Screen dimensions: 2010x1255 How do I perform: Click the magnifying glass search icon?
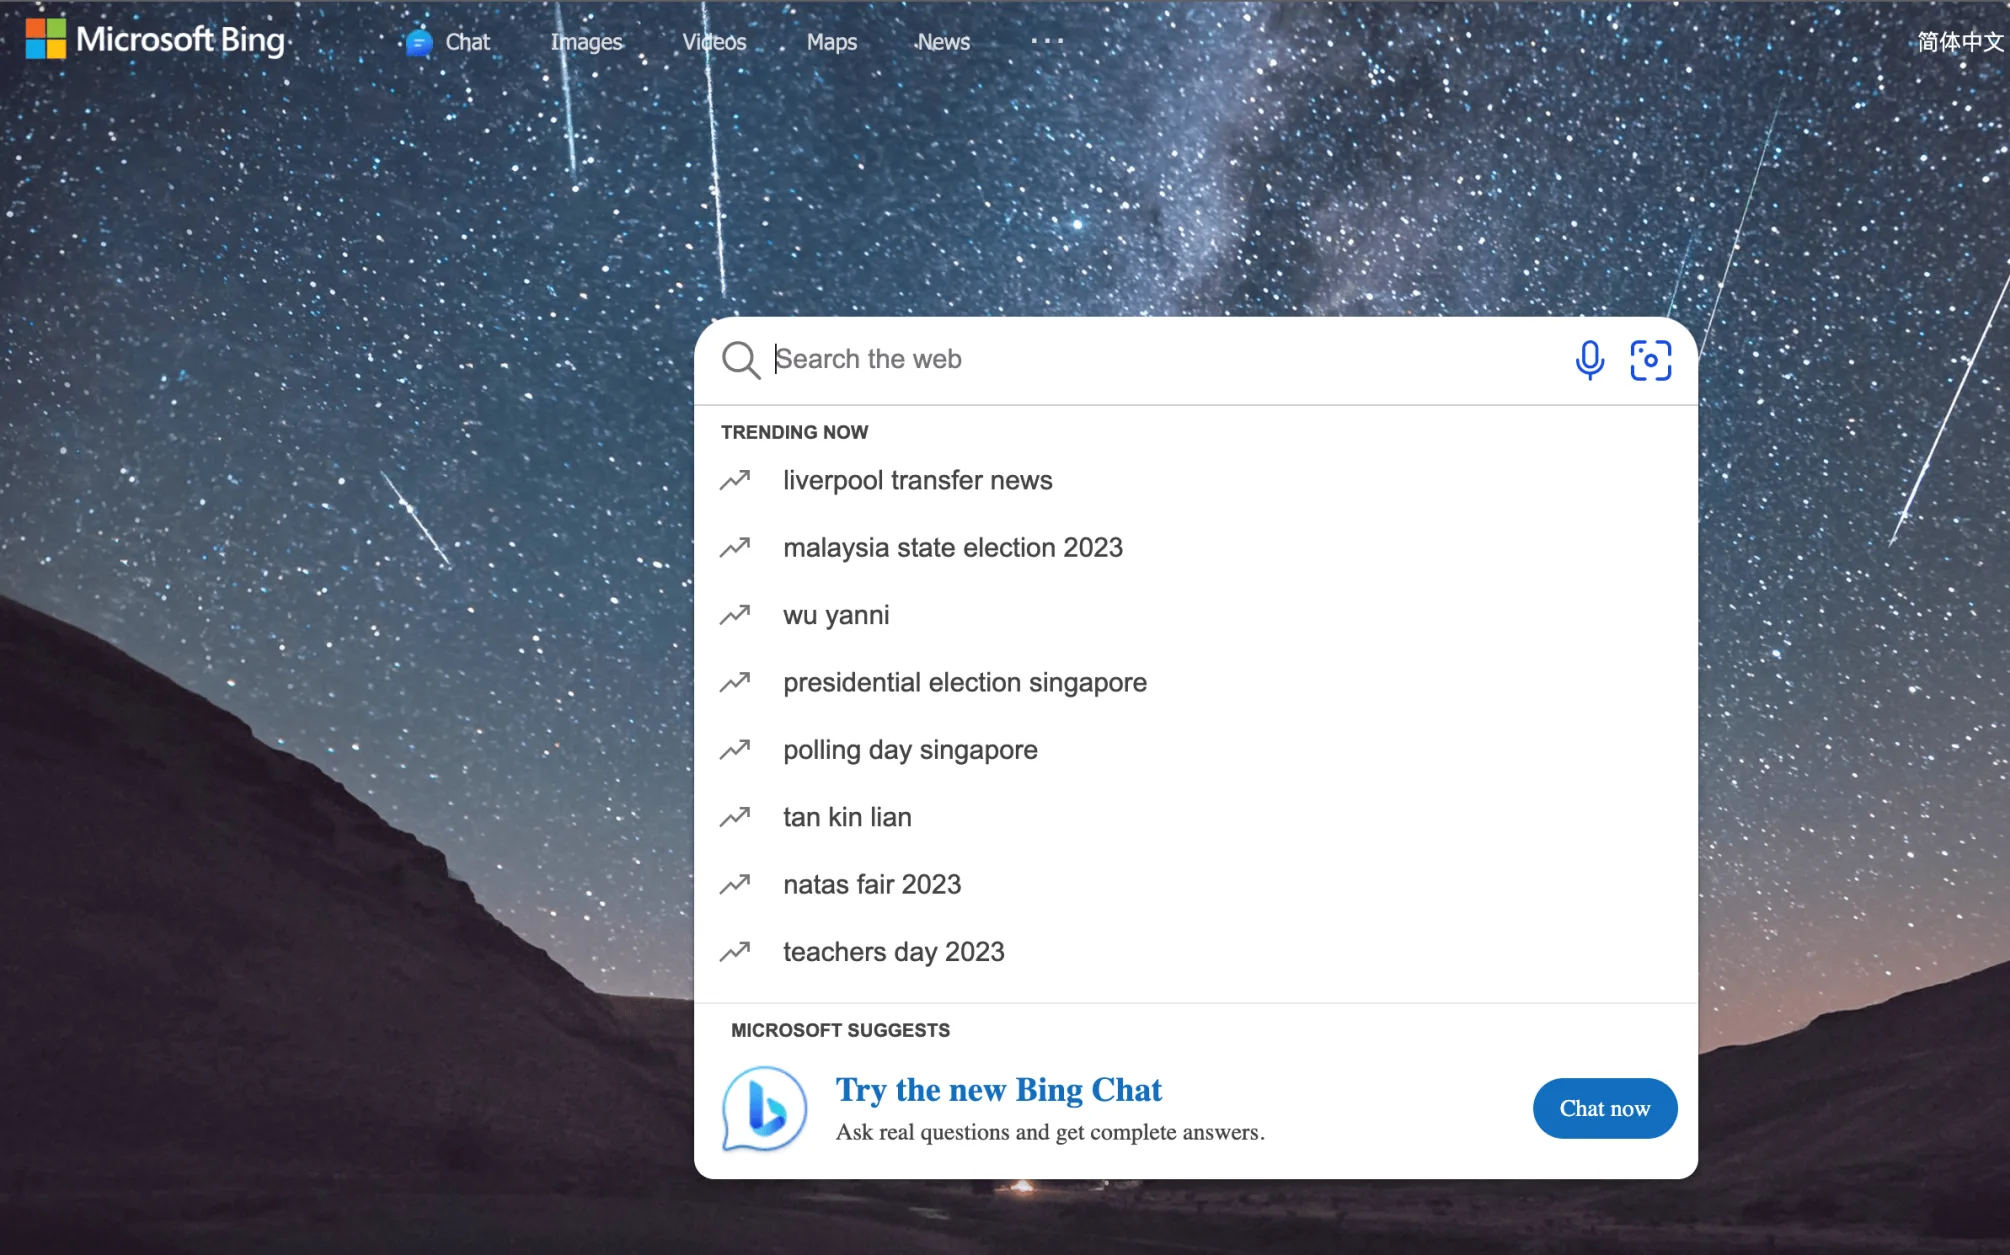pos(741,360)
